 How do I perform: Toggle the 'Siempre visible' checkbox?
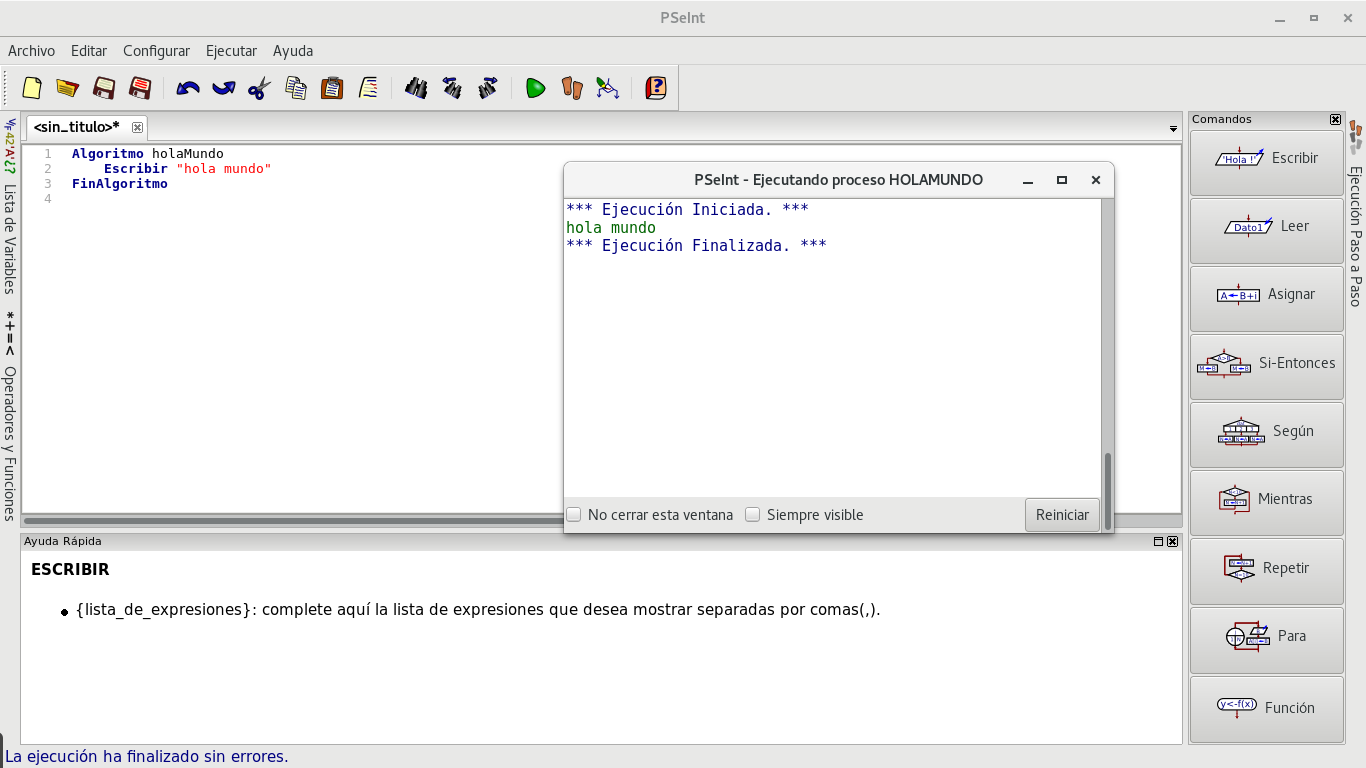click(753, 515)
